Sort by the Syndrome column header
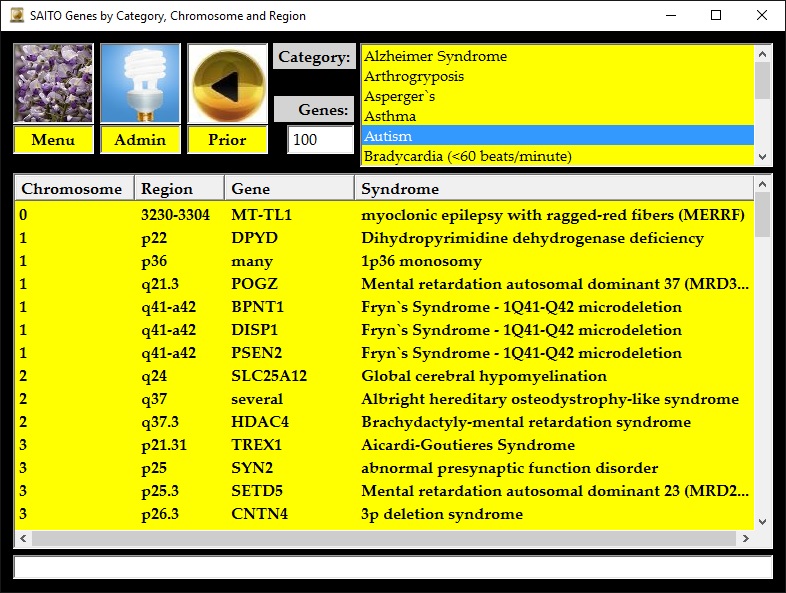 click(x=550, y=188)
